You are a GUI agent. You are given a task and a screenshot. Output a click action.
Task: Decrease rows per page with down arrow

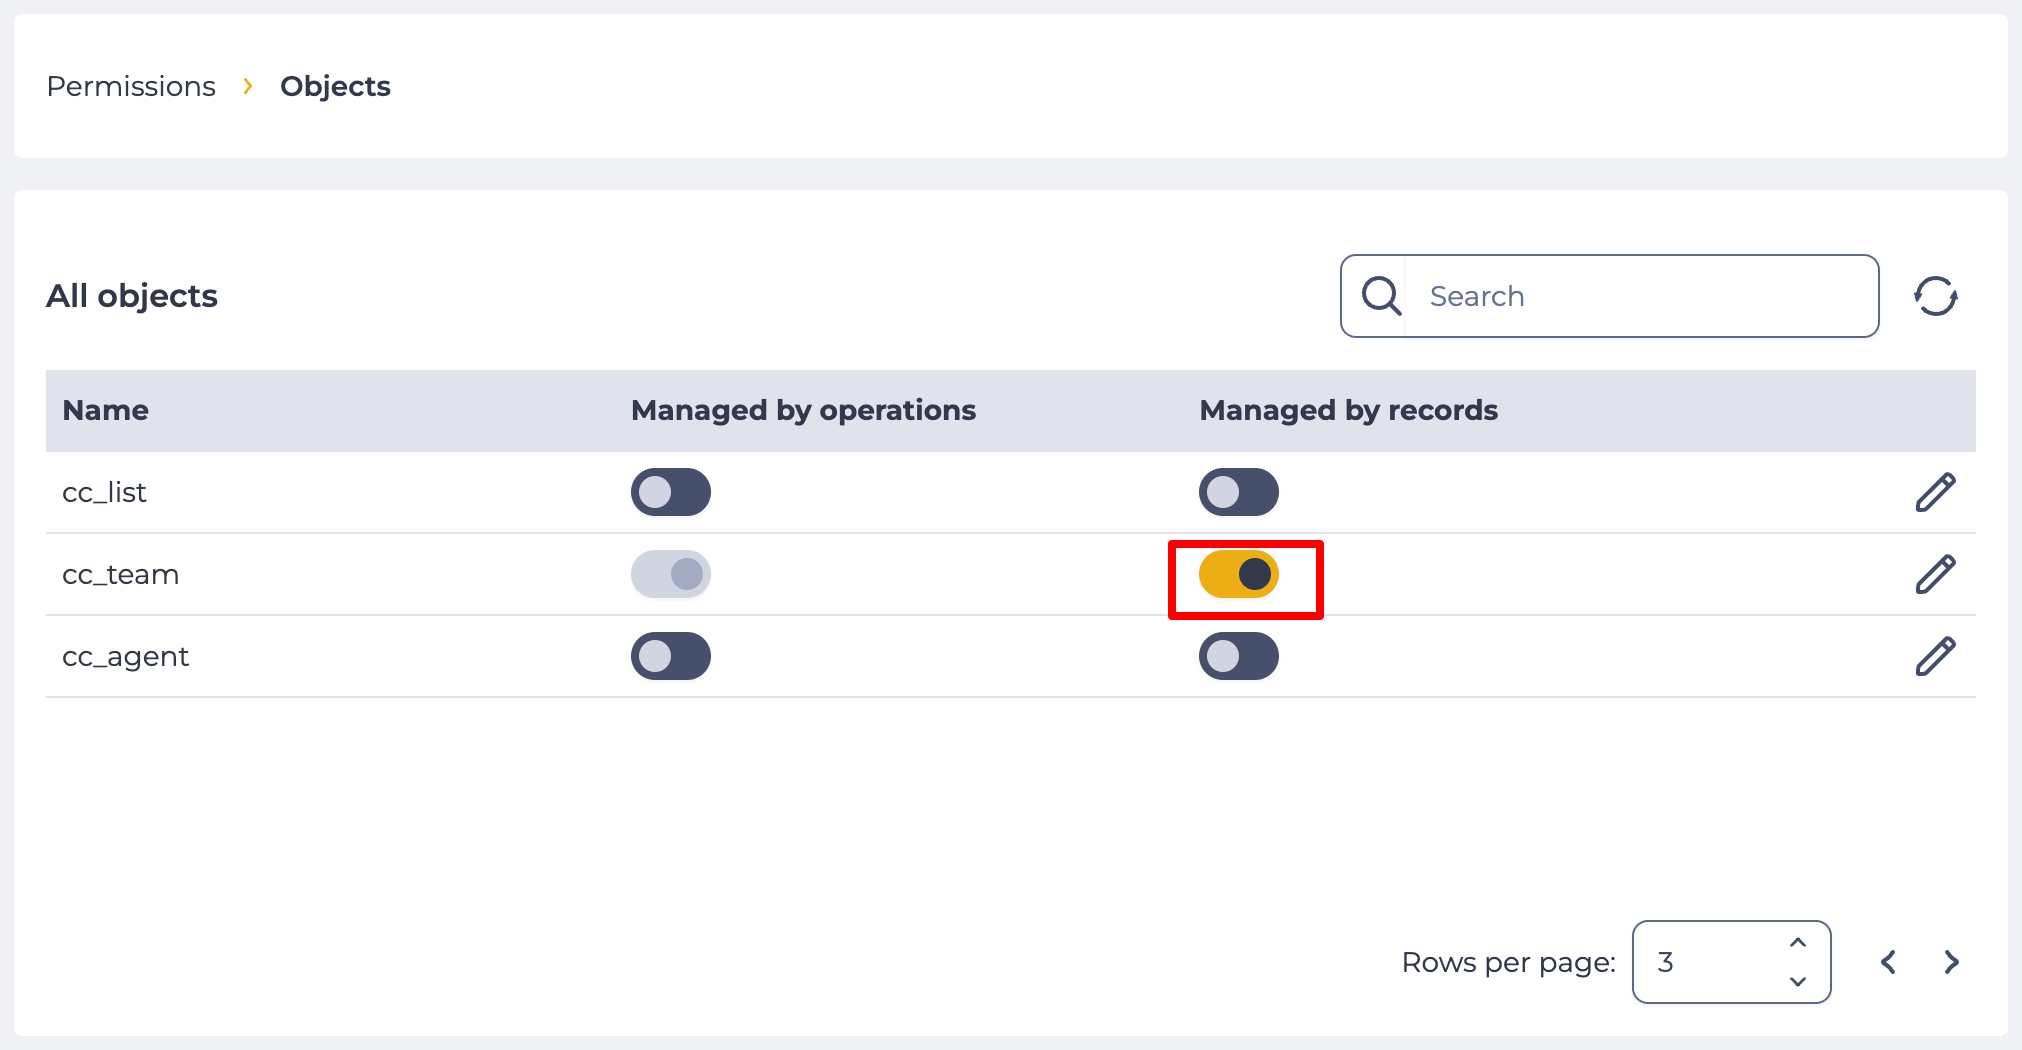click(x=1798, y=981)
